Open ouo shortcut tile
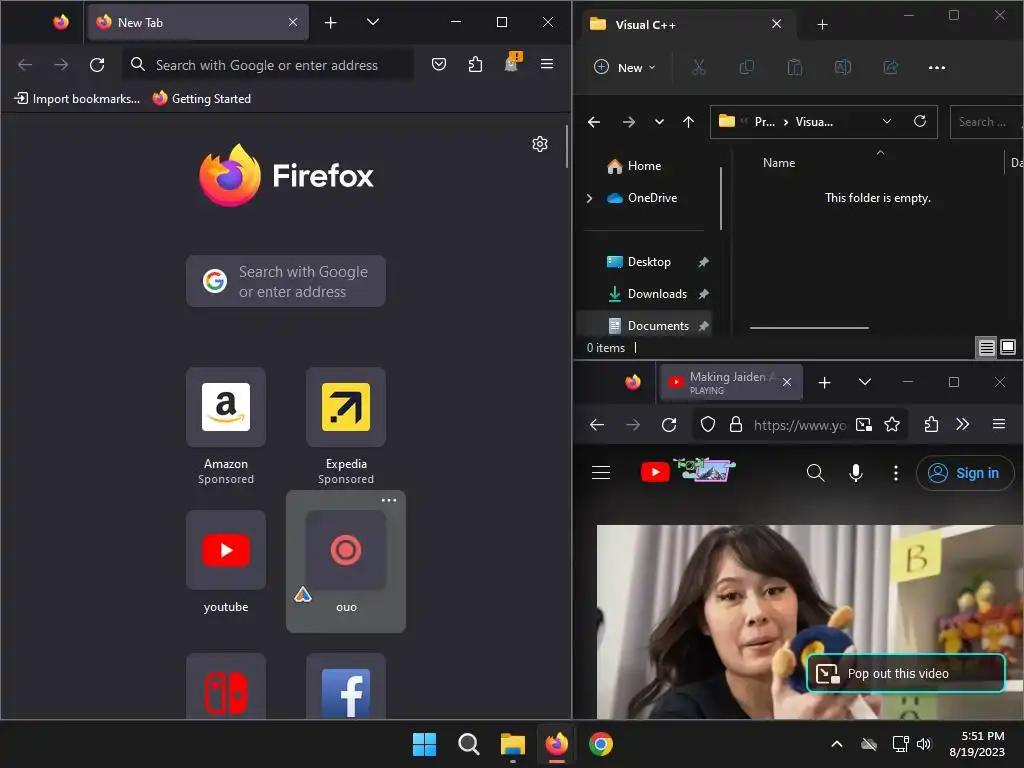Viewport: 1024px width, 768px height. (346, 562)
